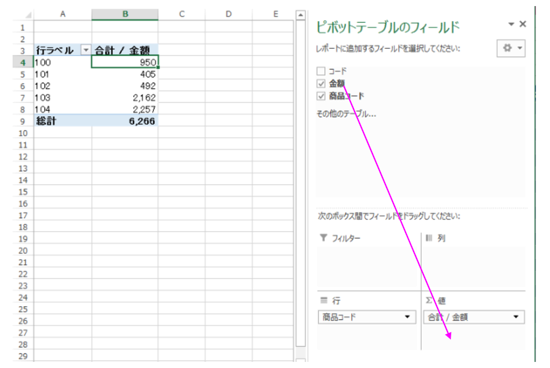The width and height of the screenshot is (550, 368).
Task: Open the 行ラベル filter dropdown
Action: (x=86, y=50)
